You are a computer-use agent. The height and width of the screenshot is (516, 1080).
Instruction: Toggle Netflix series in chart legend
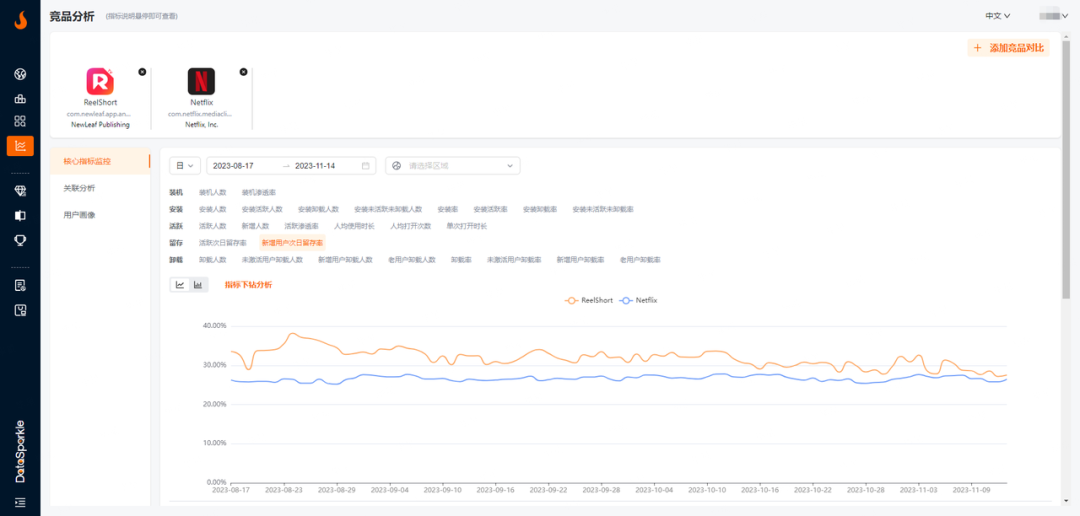click(x=640, y=300)
